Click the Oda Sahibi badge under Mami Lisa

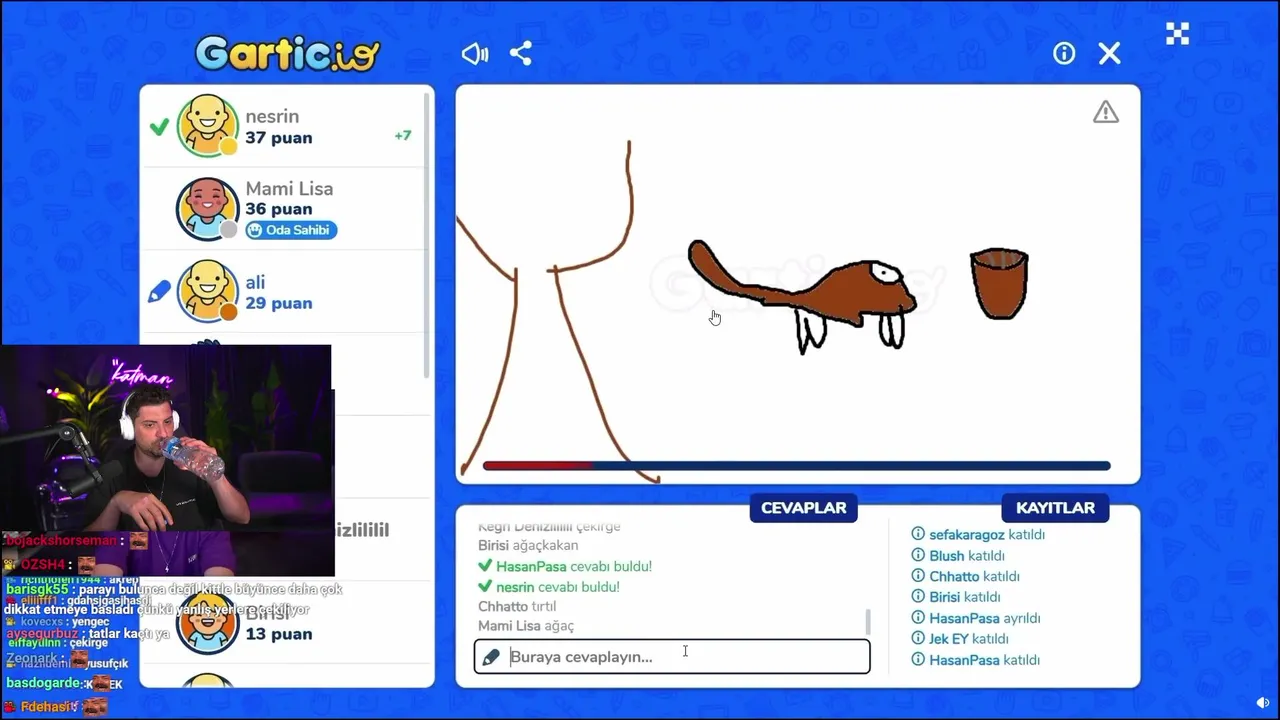click(x=291, y=230)
